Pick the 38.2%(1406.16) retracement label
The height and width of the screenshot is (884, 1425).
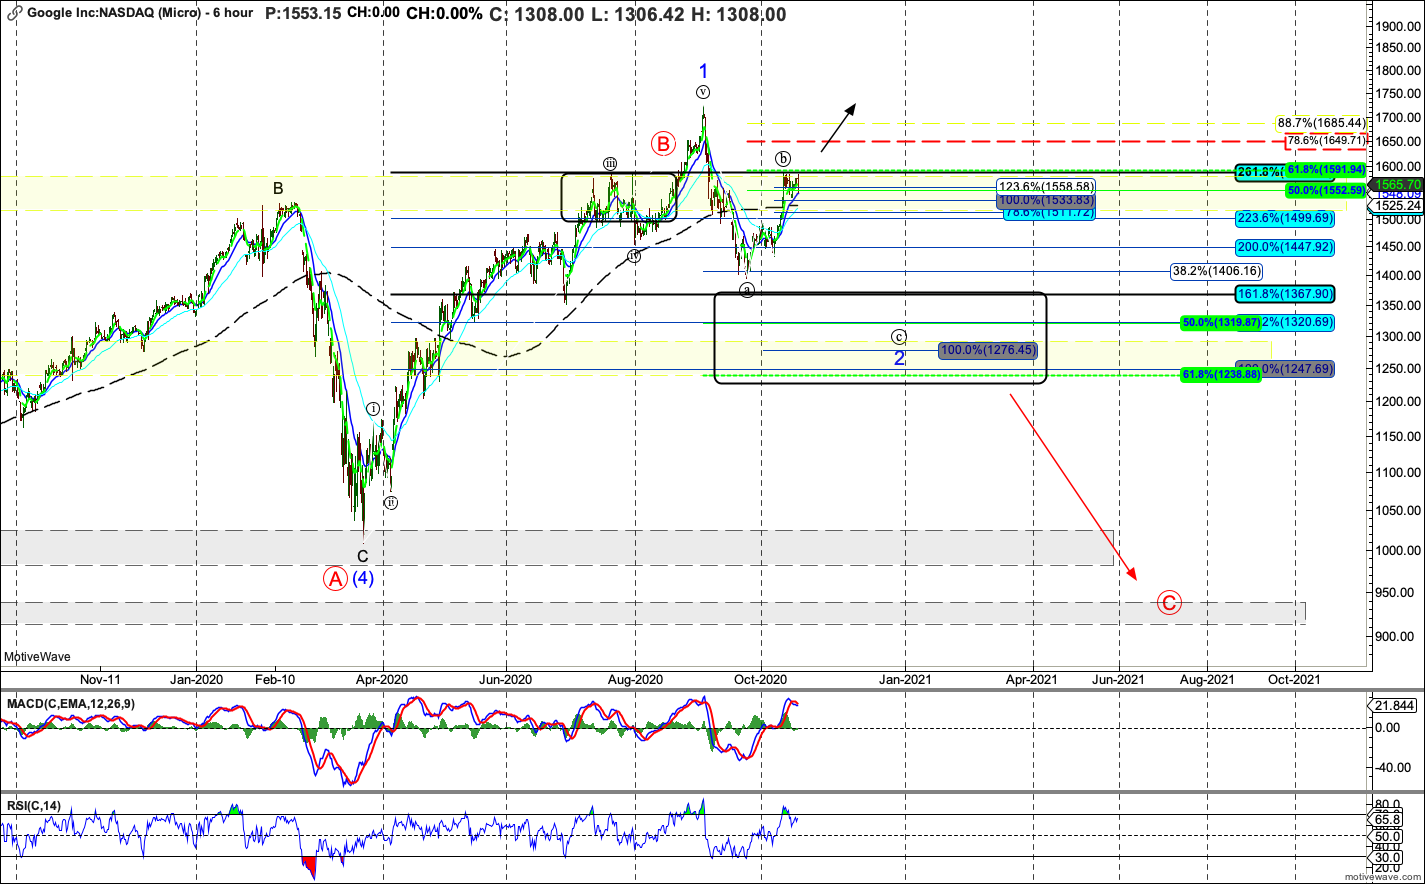click(1216, 271)
